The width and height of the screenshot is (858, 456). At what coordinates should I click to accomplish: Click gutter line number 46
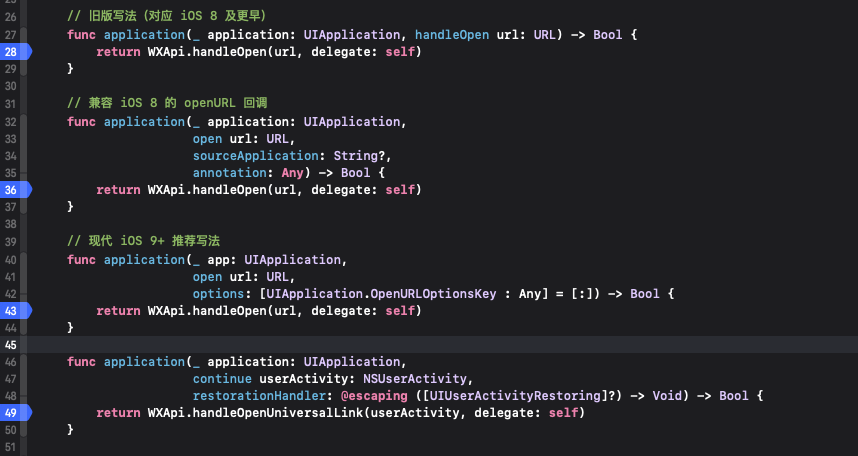click(10, 362)
